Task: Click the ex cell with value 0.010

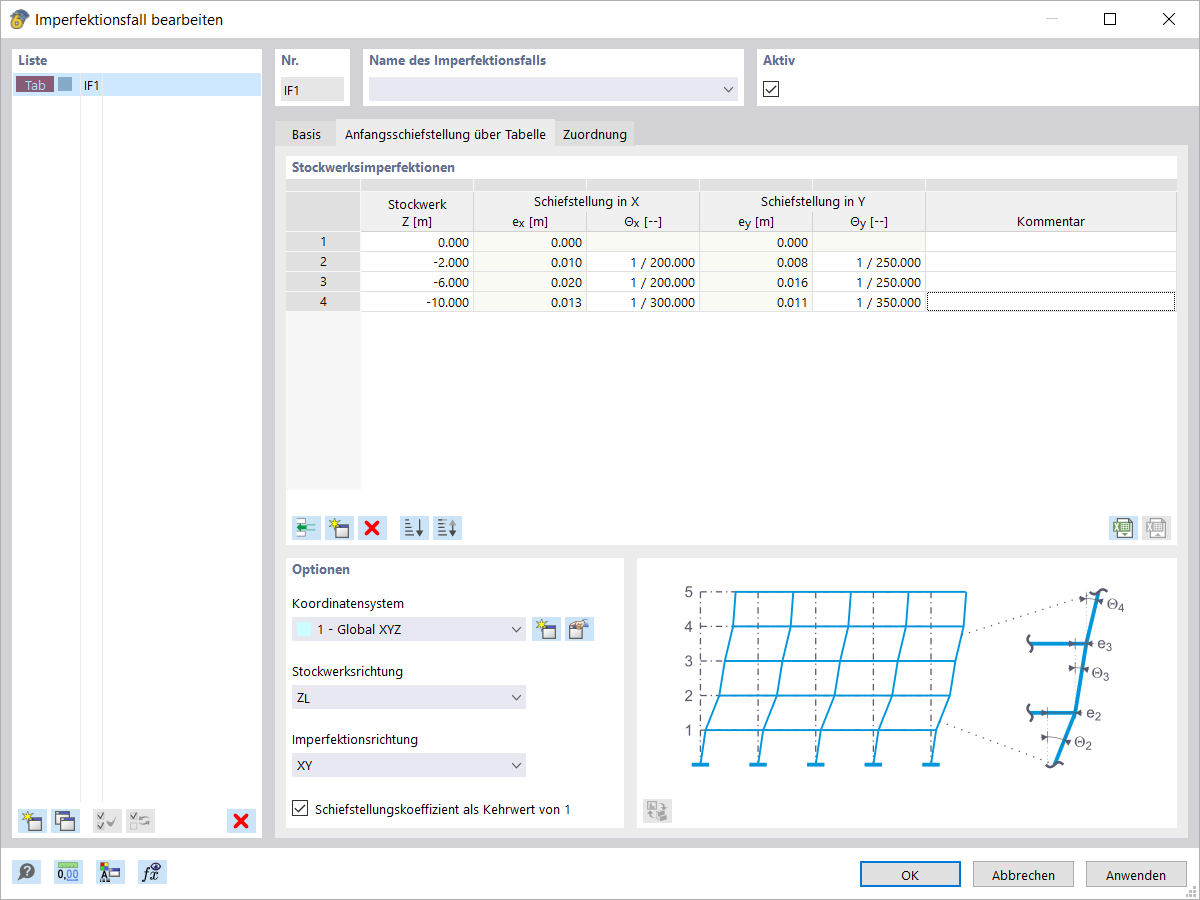Action: tap(530, 262)
